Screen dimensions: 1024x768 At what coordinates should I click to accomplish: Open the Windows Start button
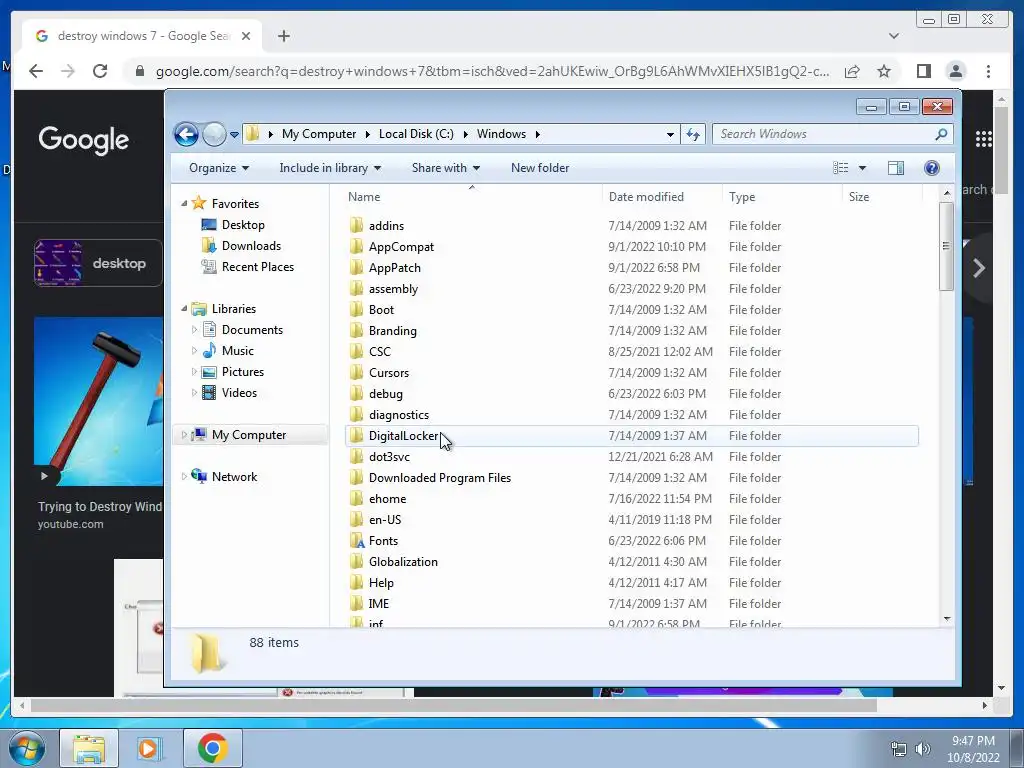tap(25, 748)
